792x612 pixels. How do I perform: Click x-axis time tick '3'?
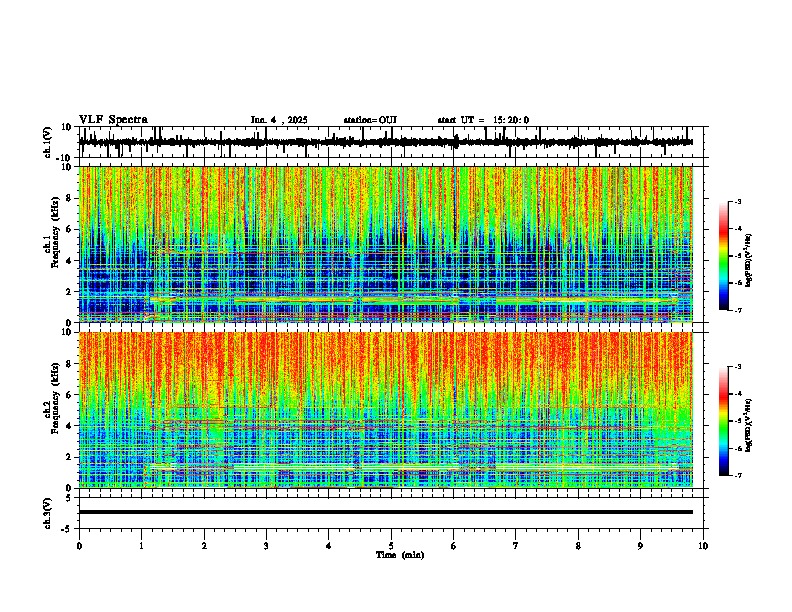coord(266,546)
